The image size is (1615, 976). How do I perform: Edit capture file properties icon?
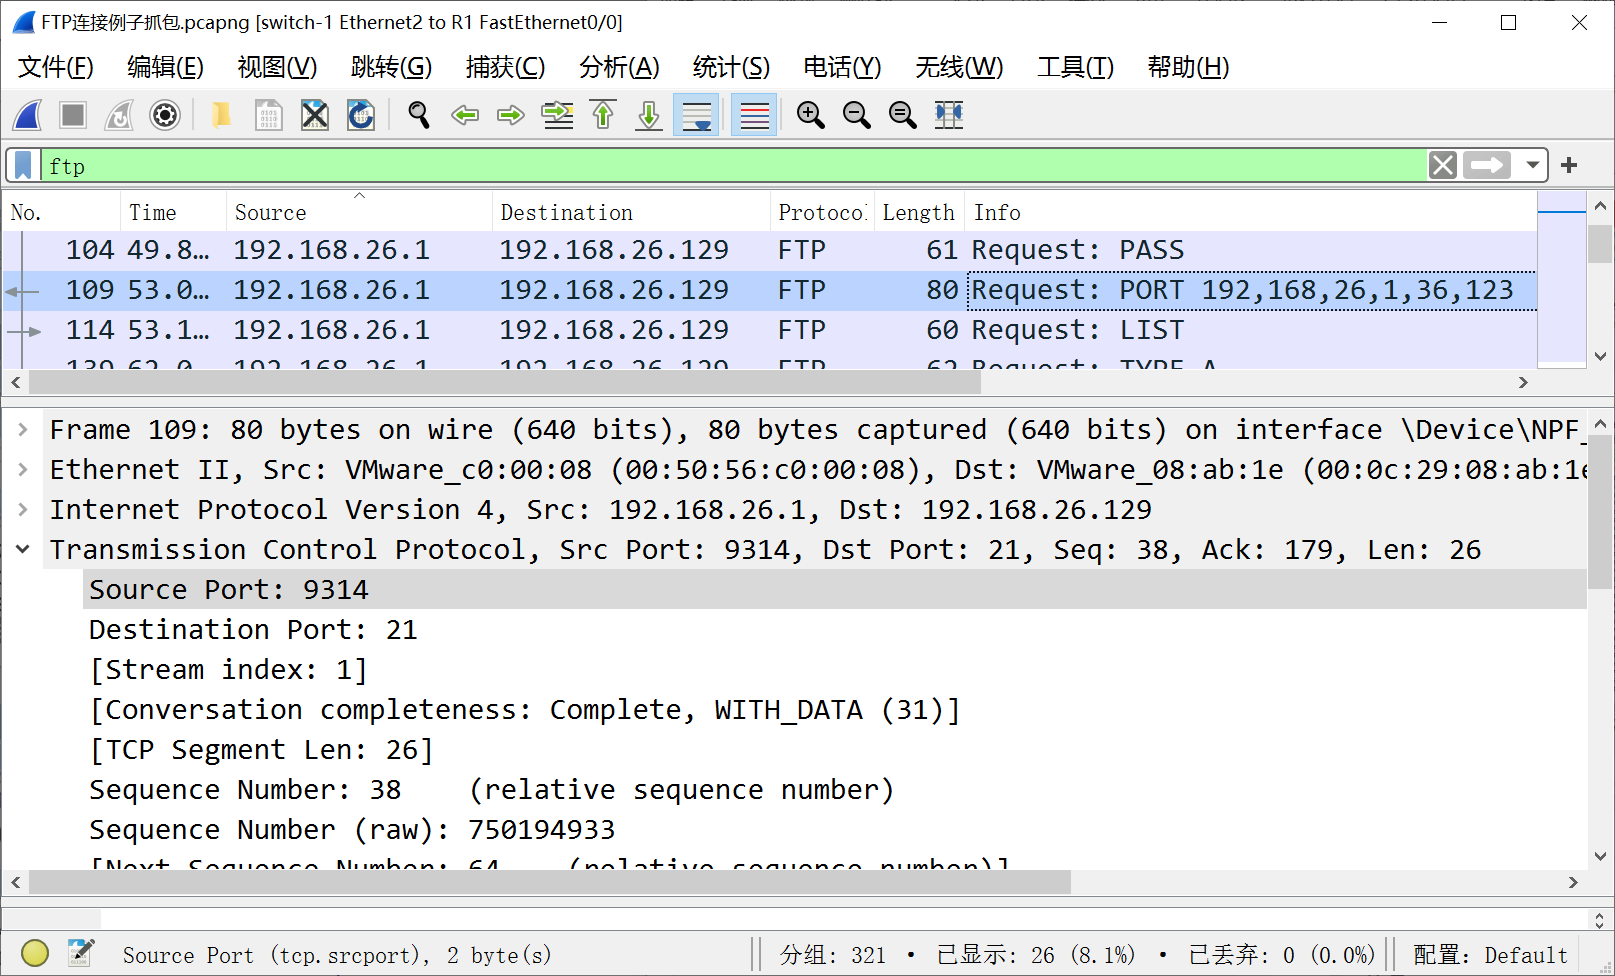click(x=81, y=954)
